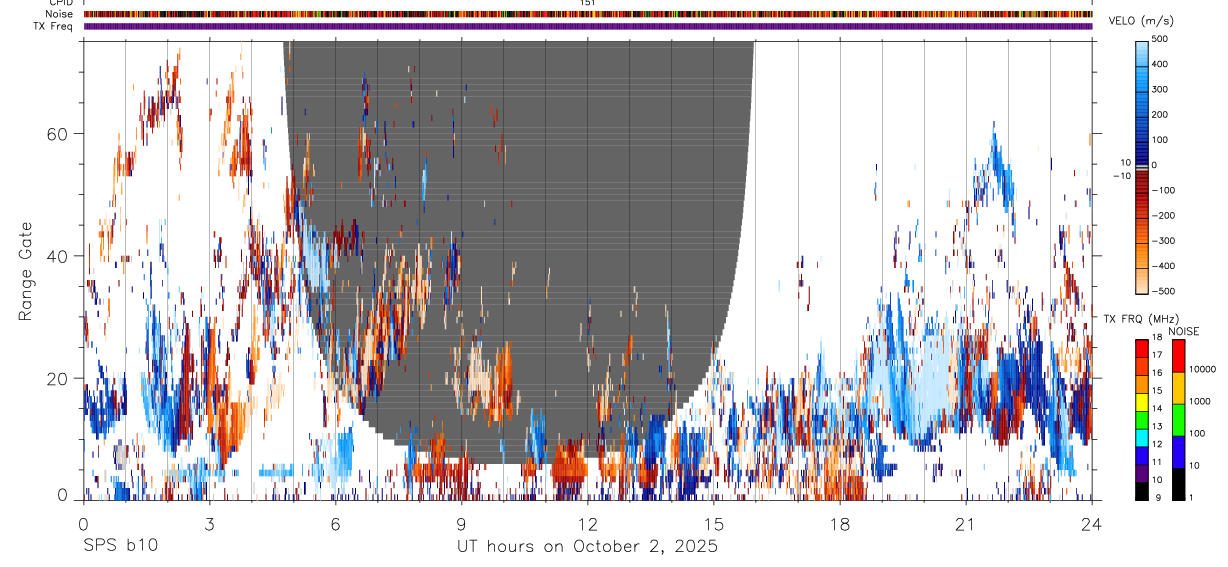
Task: Click the '6' x-axis hour tick label
Action: pyautogui.click(x=335, y=524)
